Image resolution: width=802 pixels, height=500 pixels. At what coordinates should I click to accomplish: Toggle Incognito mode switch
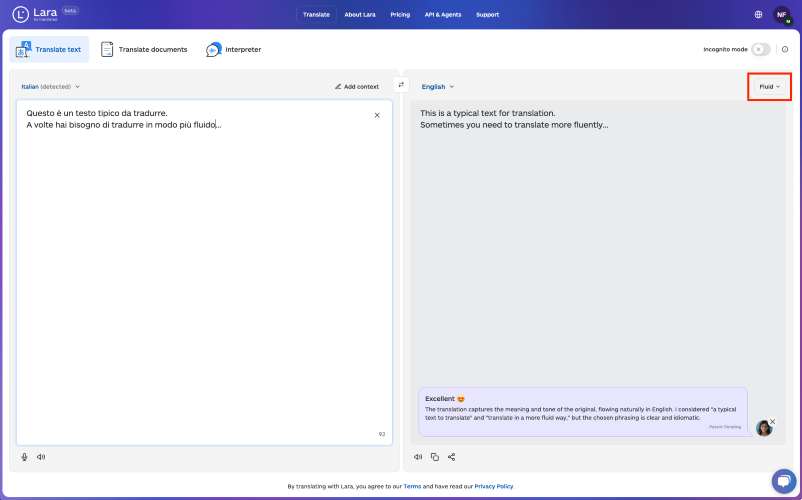point(761,50)
